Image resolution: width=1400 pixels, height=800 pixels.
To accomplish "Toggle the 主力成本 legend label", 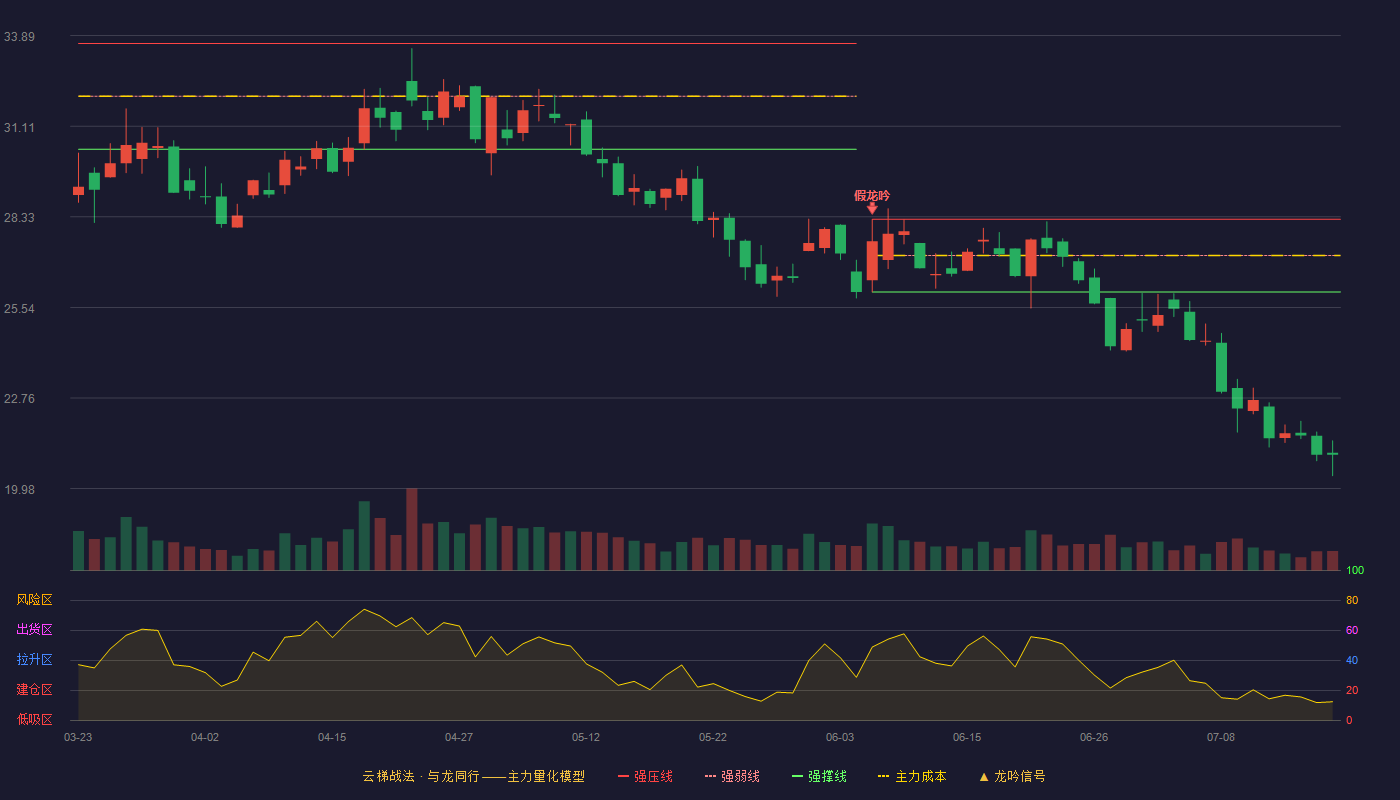I will (921, 776).
